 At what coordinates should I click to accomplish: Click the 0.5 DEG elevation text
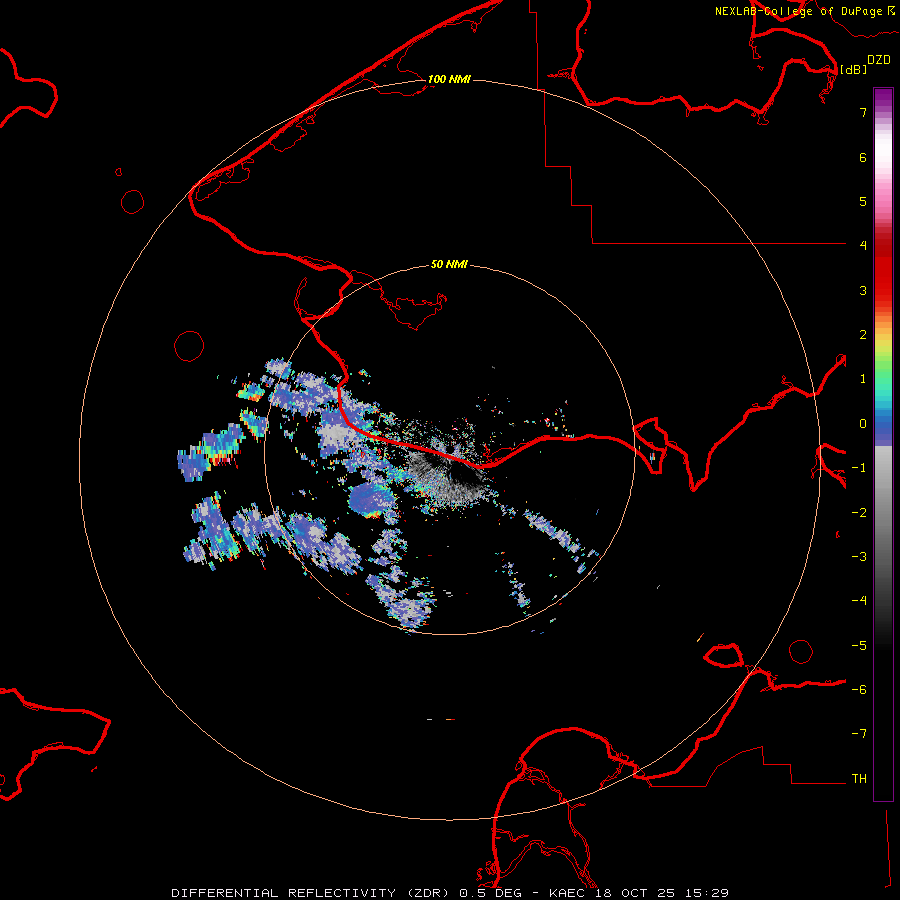coord(490,893)
